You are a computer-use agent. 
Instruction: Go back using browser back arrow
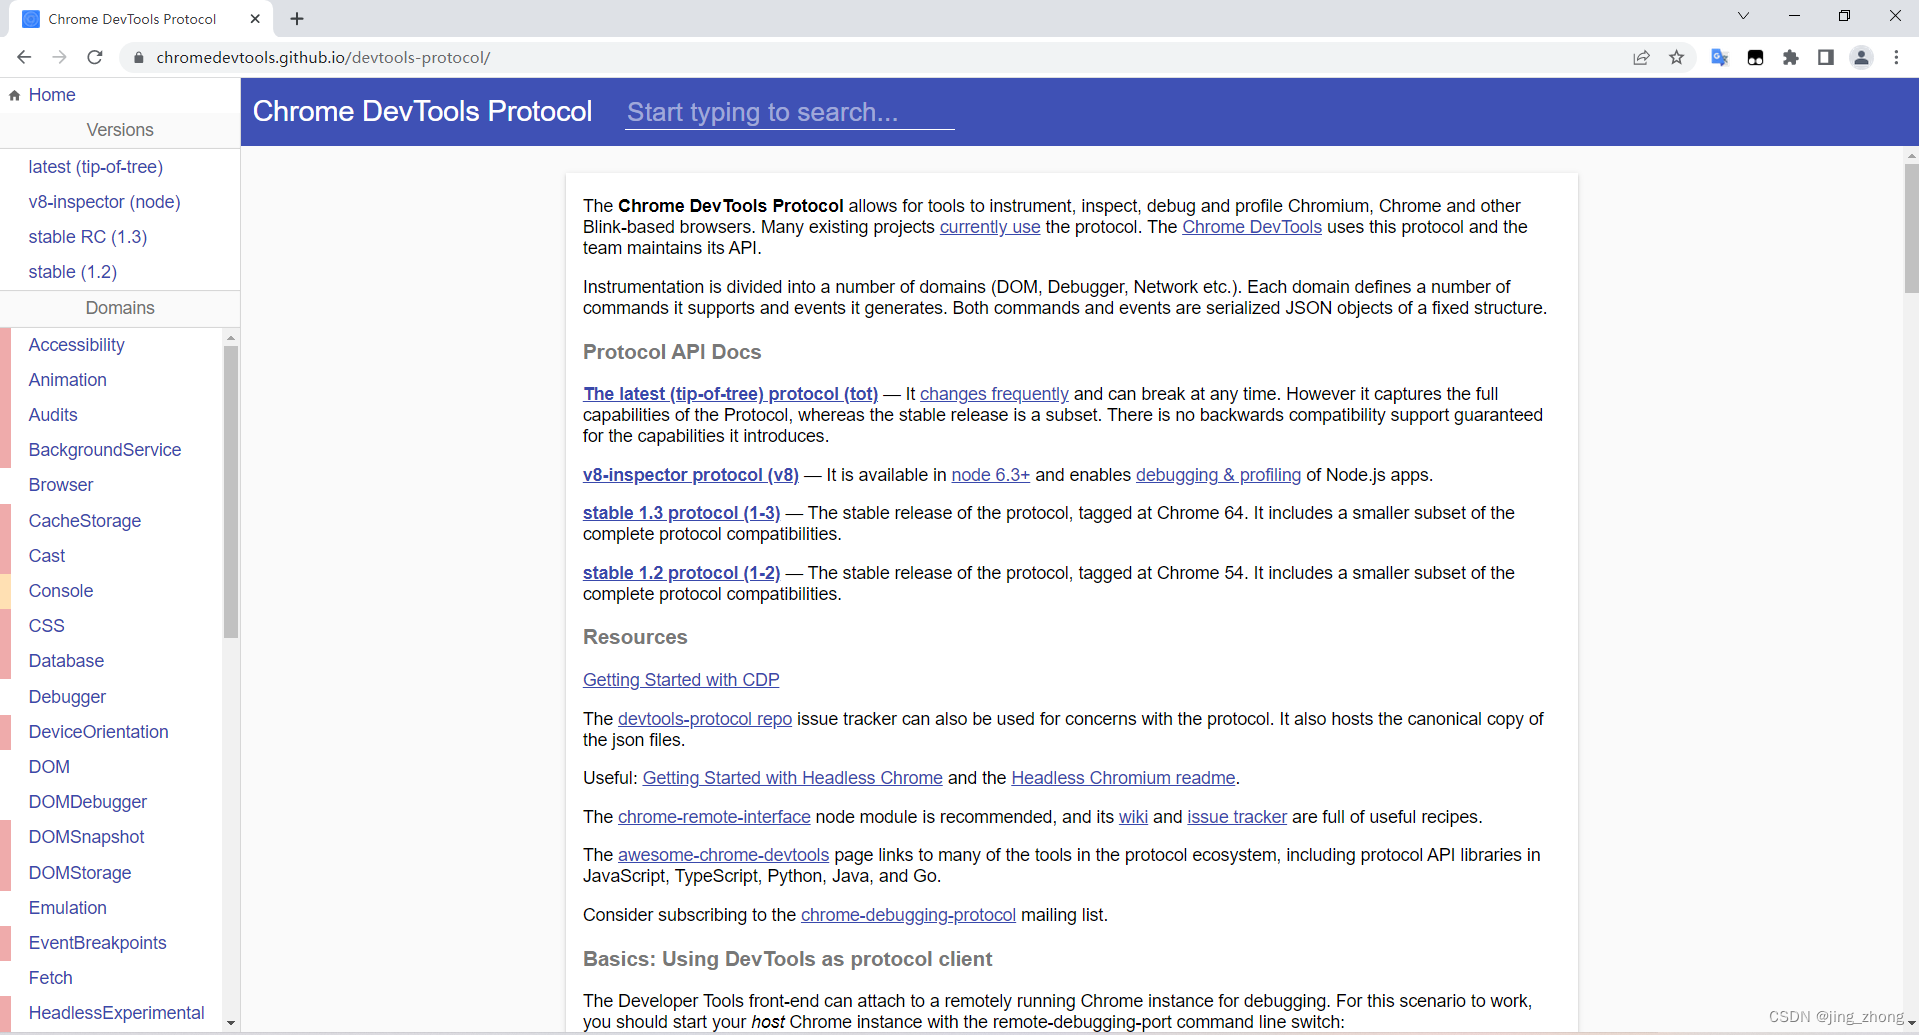point(24,57)
